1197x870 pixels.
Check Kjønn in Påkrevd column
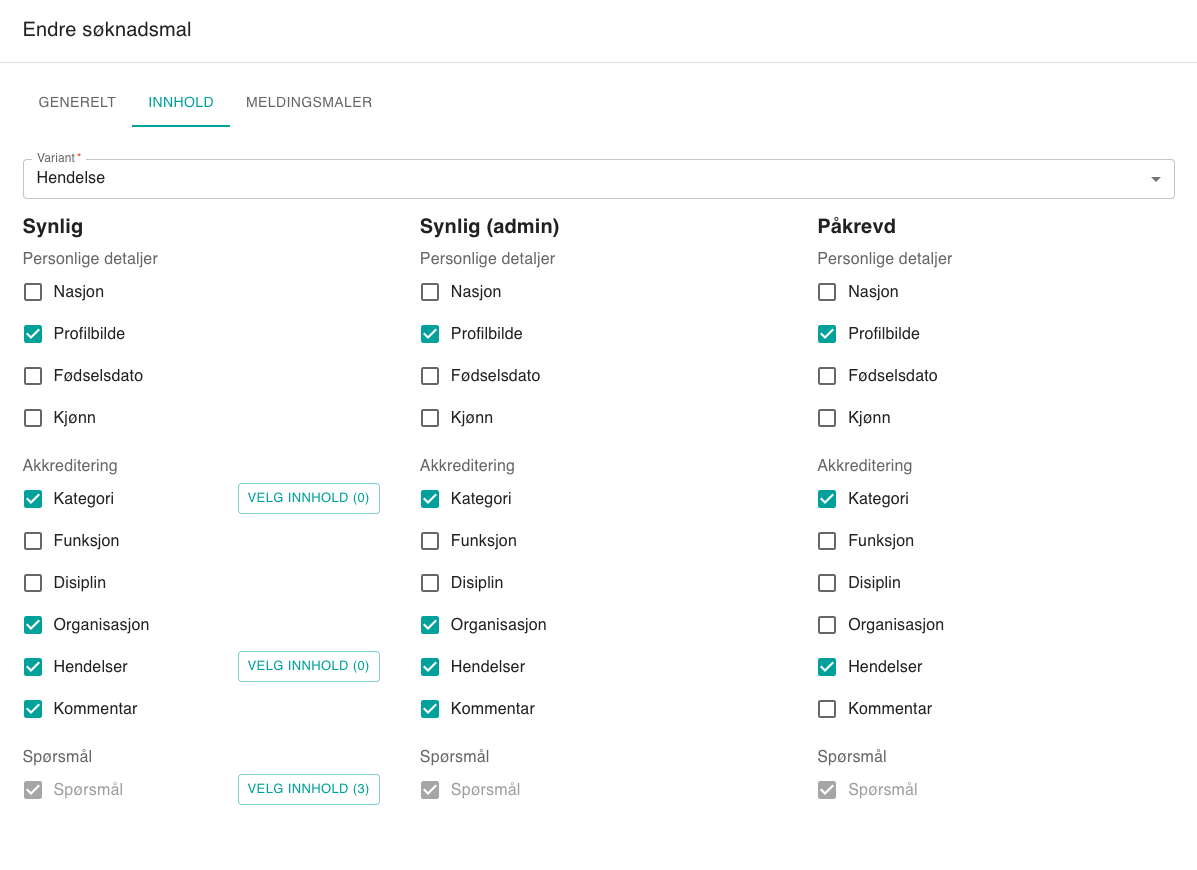827,418
